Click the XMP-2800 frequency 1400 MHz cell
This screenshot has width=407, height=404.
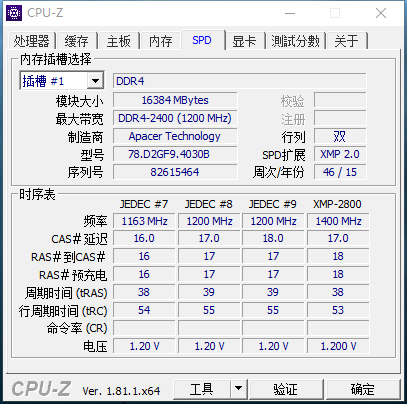click(x=338, y=221)
